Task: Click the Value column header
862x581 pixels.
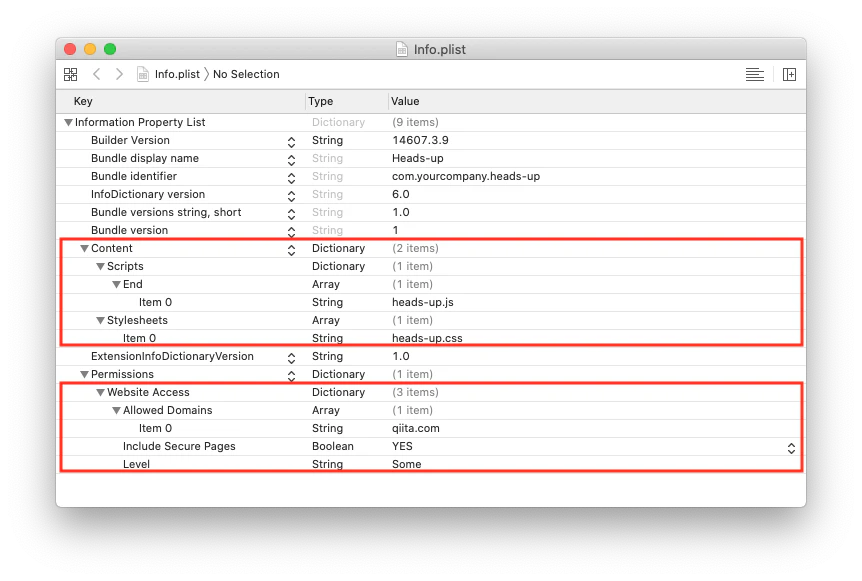Action: pyautogui.click(x=405, y=101)
